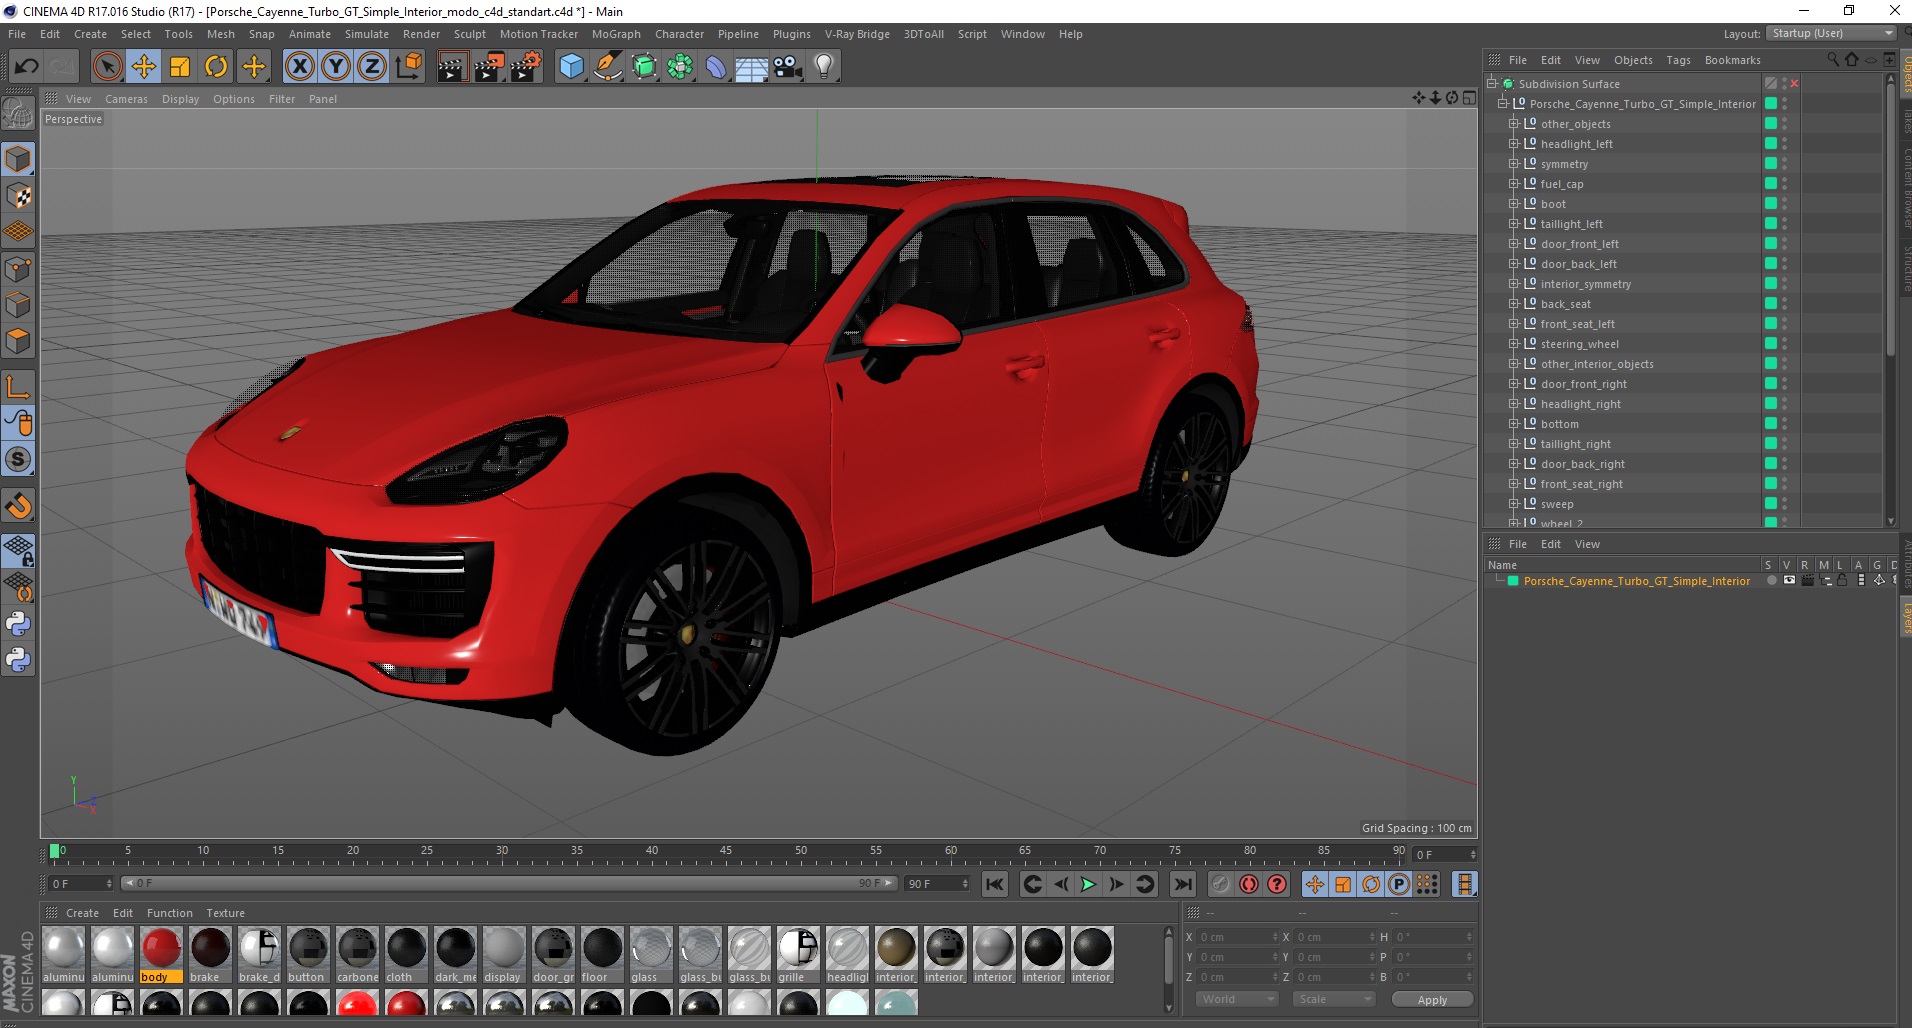
Task: Switch to Polygons mode
Action: click(x=18, y=341)
